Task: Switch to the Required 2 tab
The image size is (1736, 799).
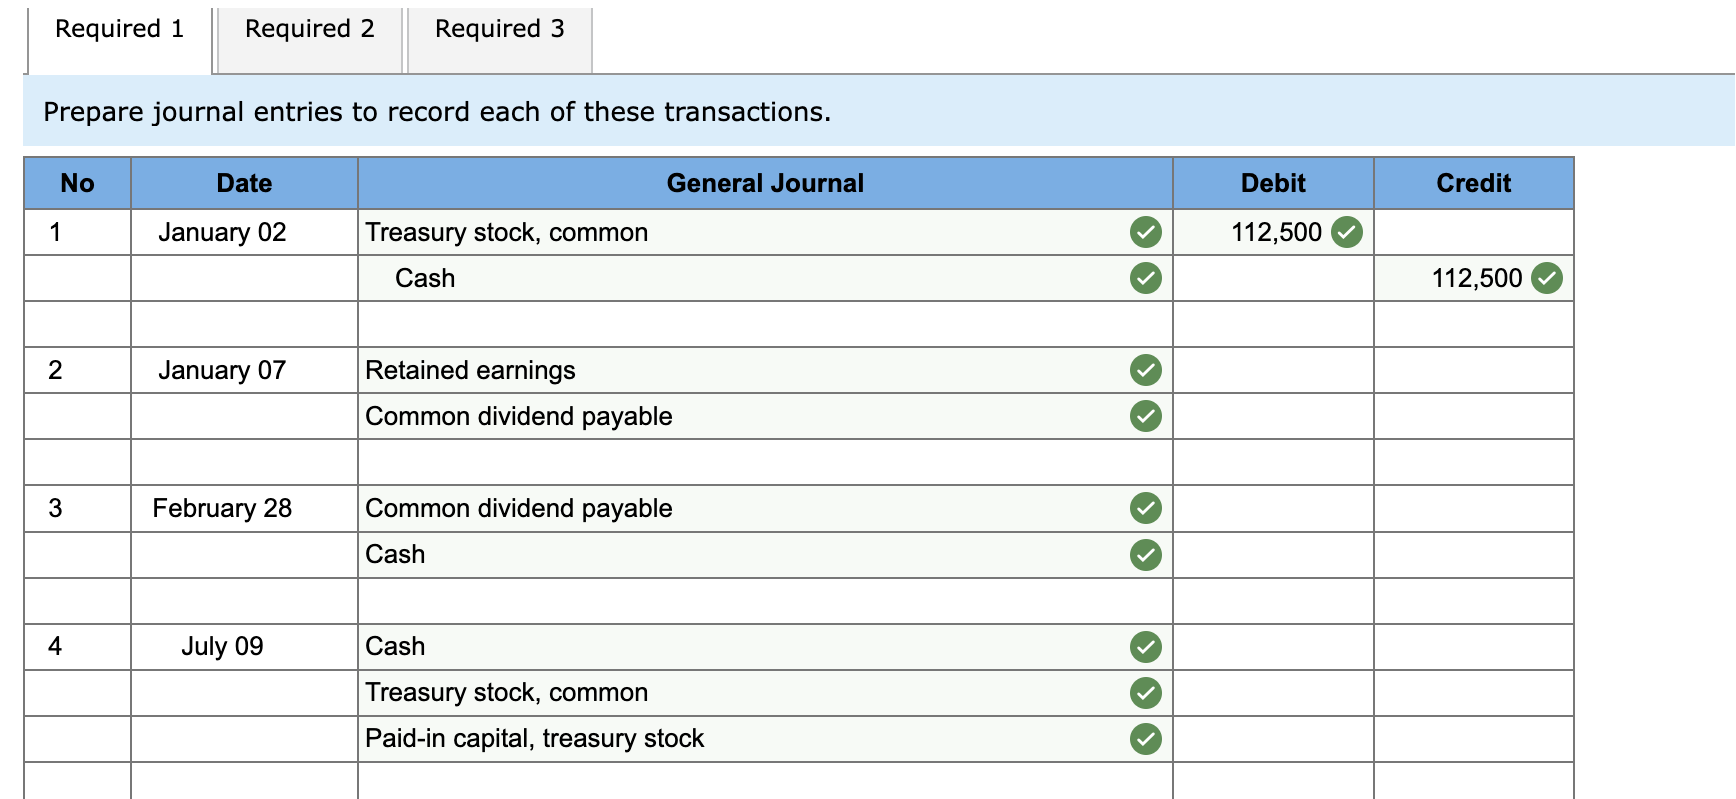Action: [x=310, y=39]
